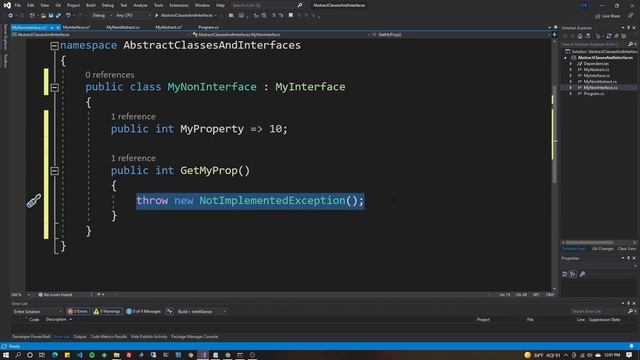Select MyNonAbstract.cs in Solution Explorer

click(x=600, y=82)
